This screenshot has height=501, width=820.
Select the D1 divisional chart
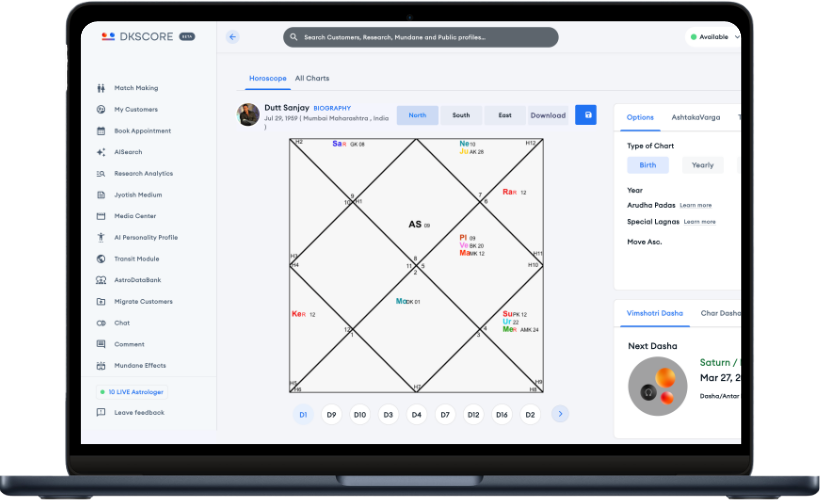tap(303, 415)
